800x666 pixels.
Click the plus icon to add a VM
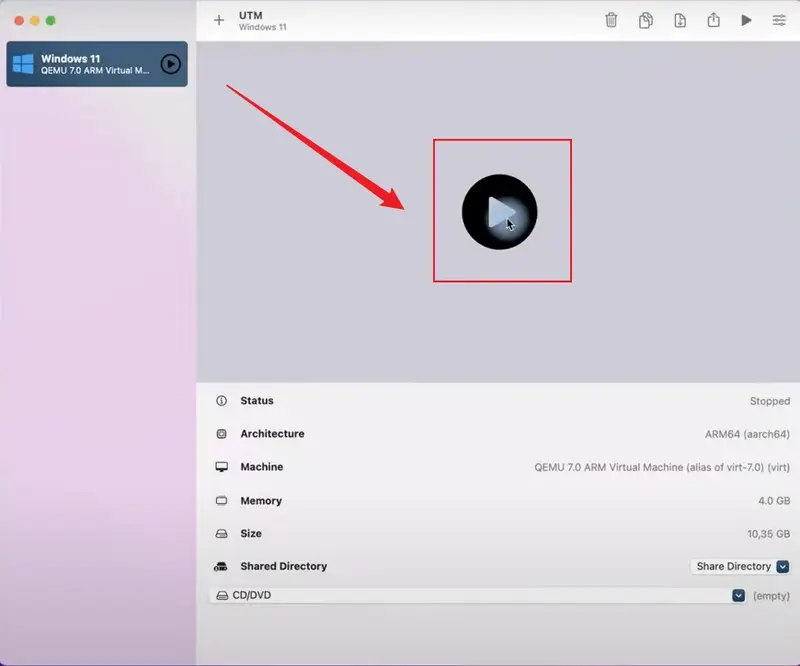pyautogui.click(x=219, y=20)
